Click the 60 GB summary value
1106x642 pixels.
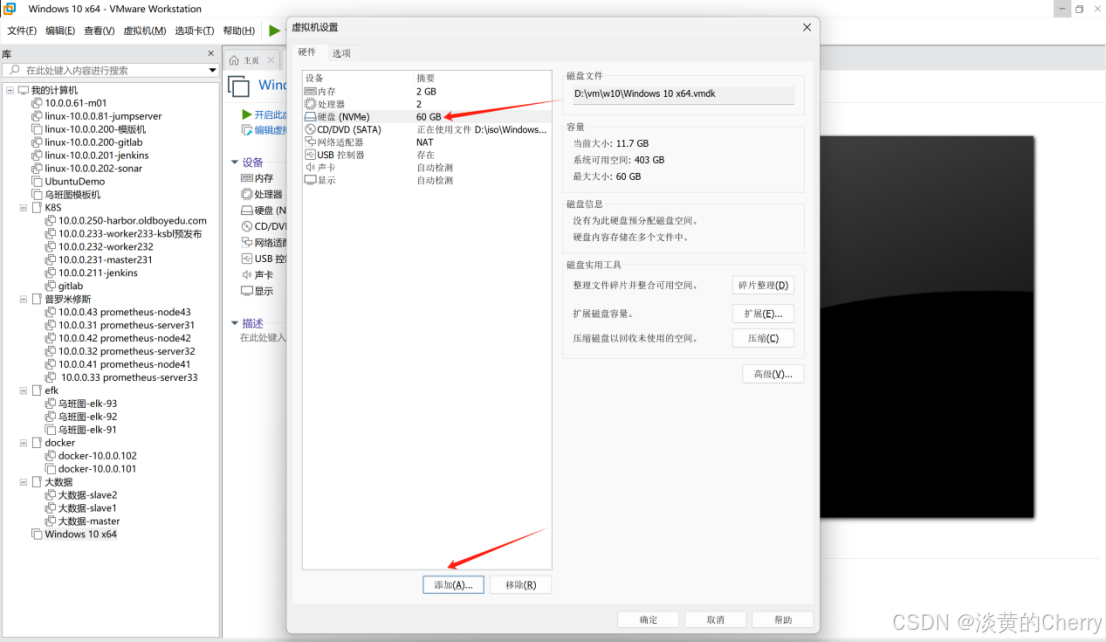[x=428, y=116]
